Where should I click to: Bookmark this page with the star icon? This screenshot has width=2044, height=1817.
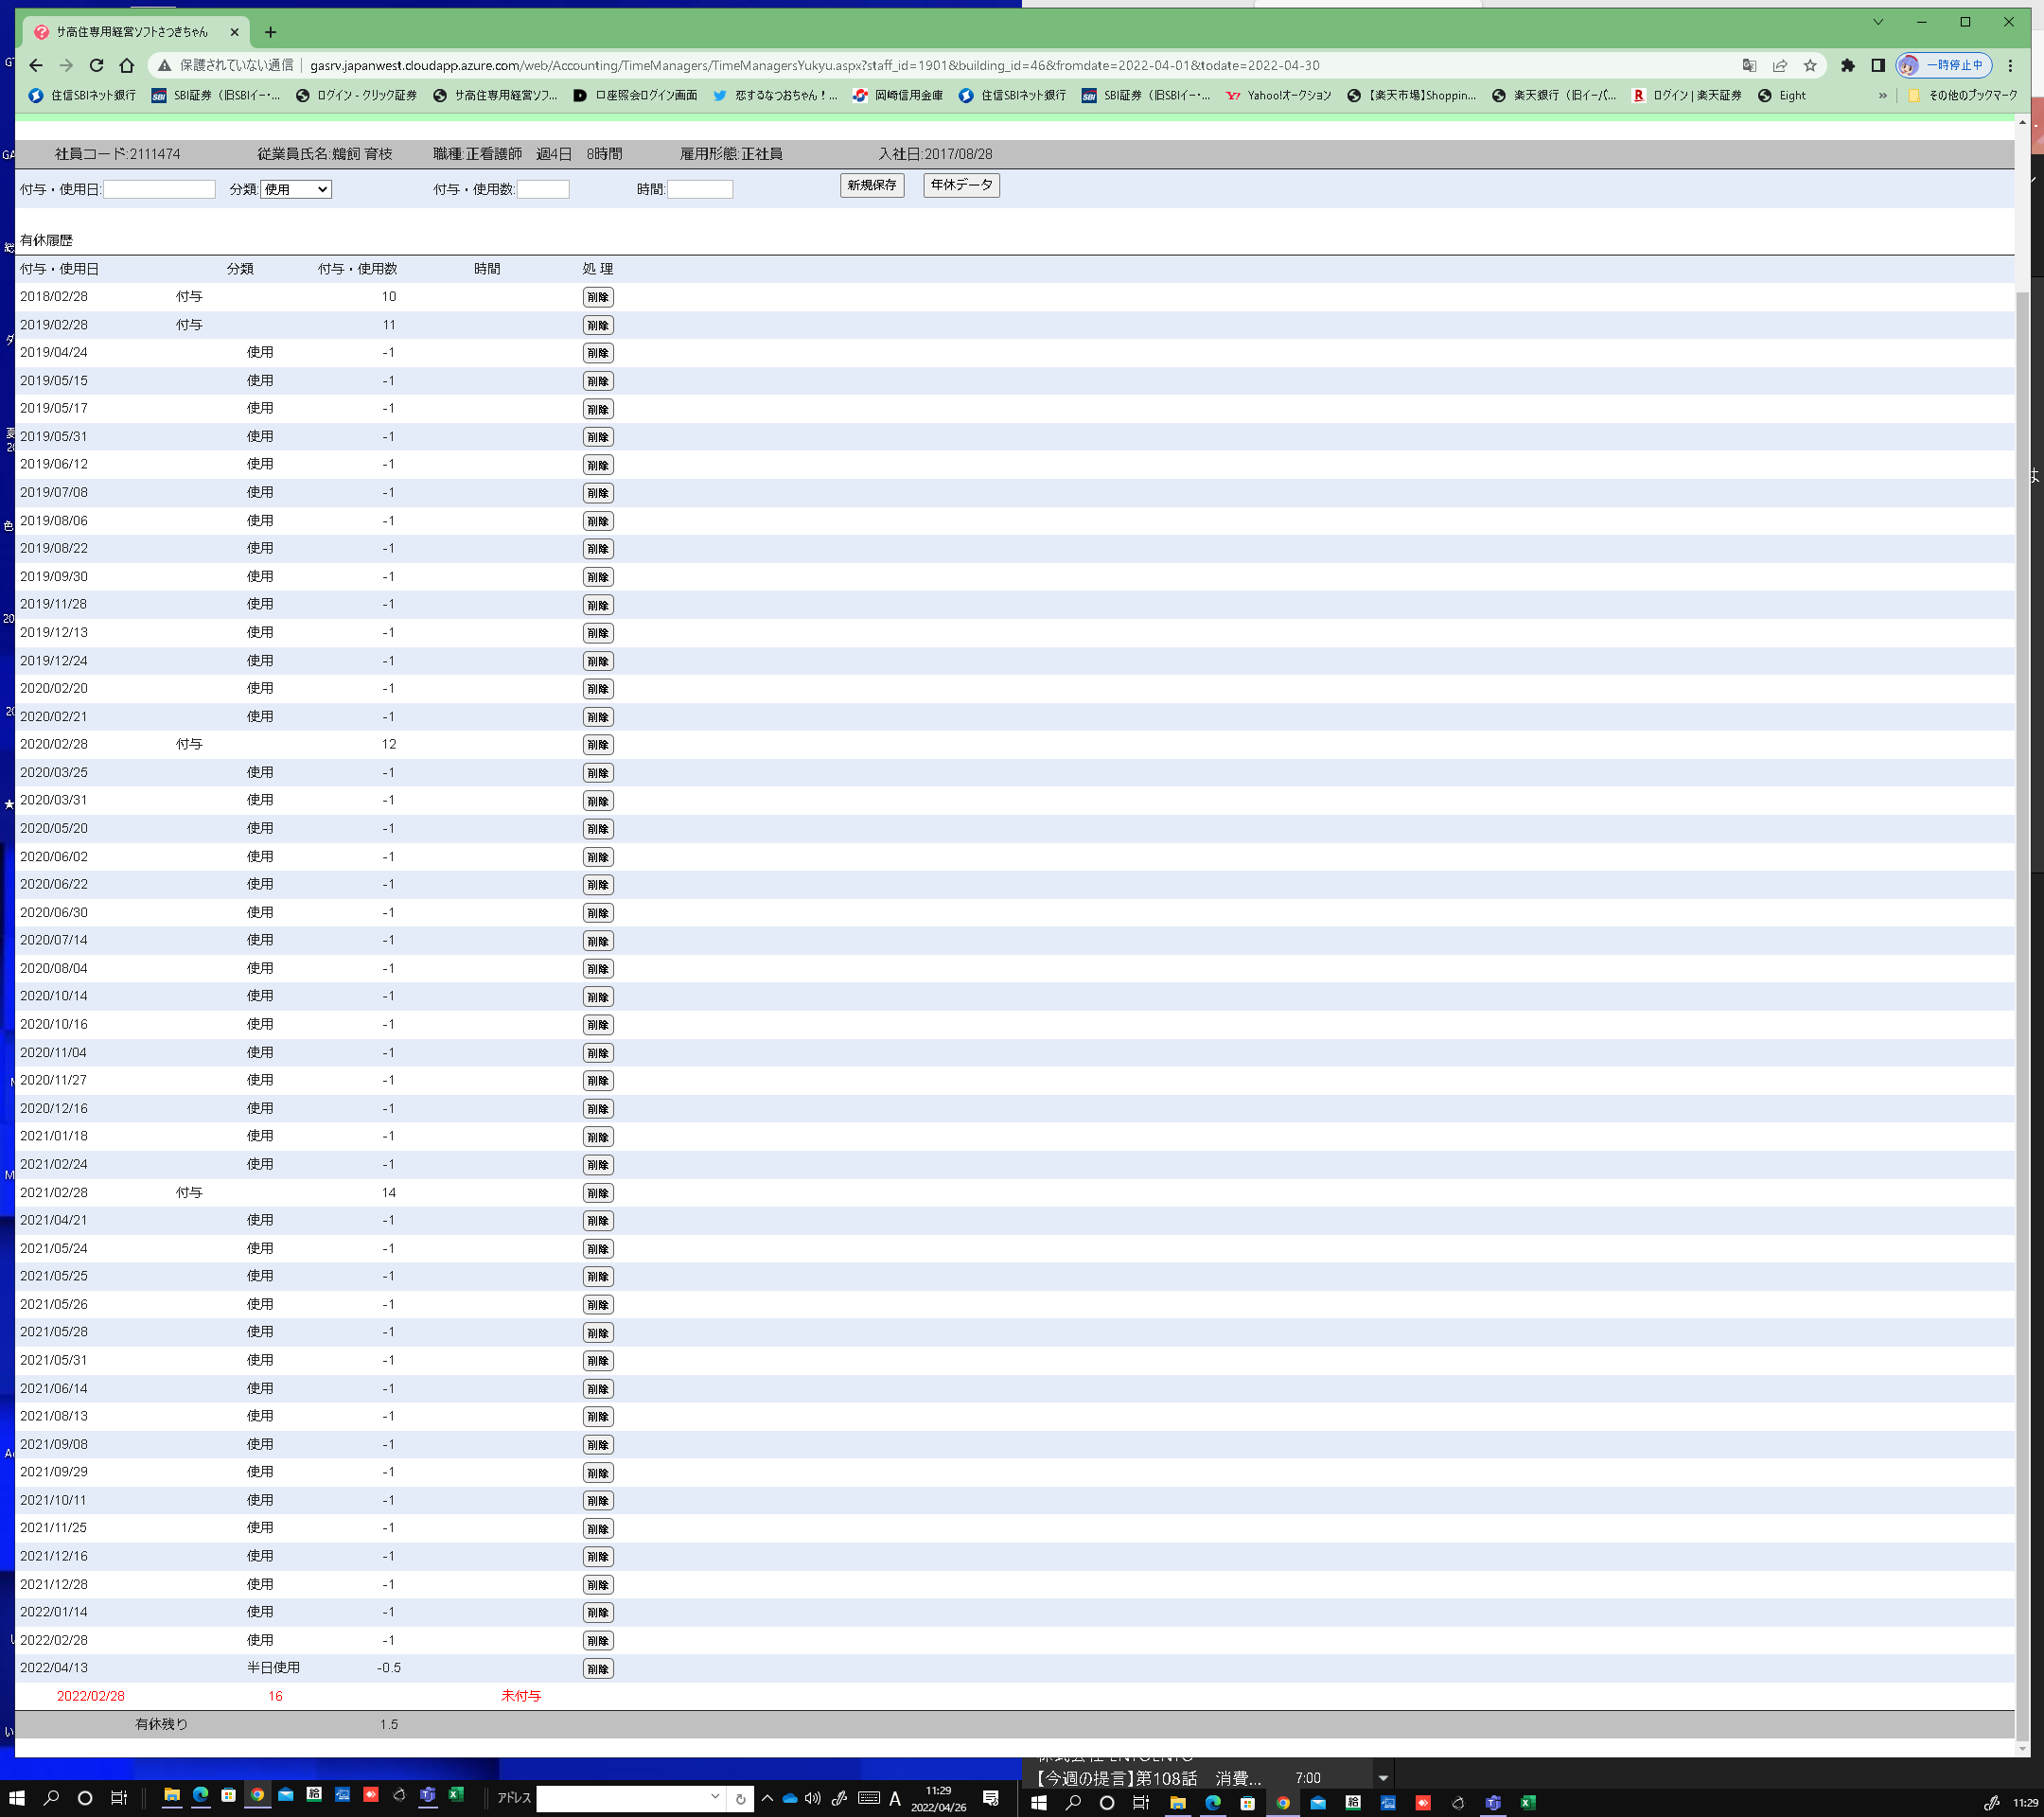coord(1809,65)
